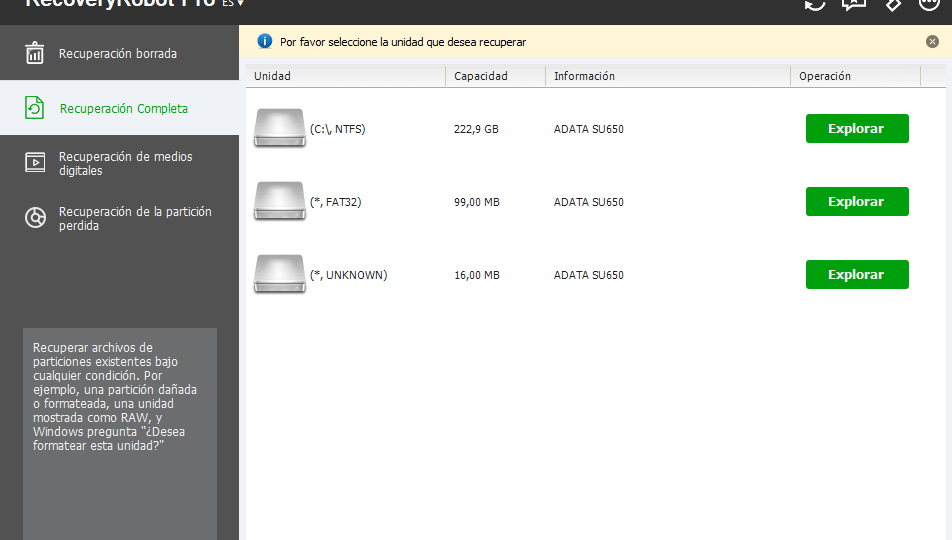Screen dimensions: 952x540
Task: Click ADATA SU650 in the FAT32 row
Action: tap(588, 202)
